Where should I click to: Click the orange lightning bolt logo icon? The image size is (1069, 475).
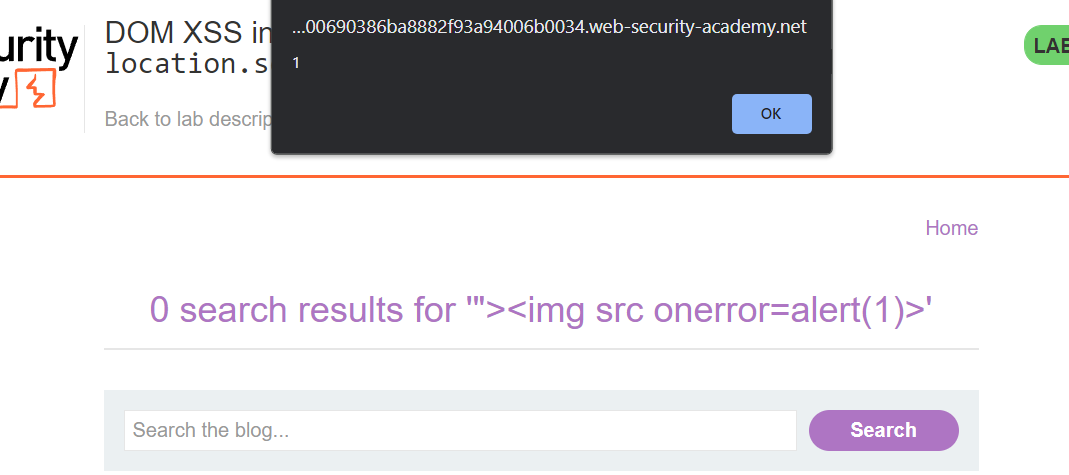tap(34, 90)
